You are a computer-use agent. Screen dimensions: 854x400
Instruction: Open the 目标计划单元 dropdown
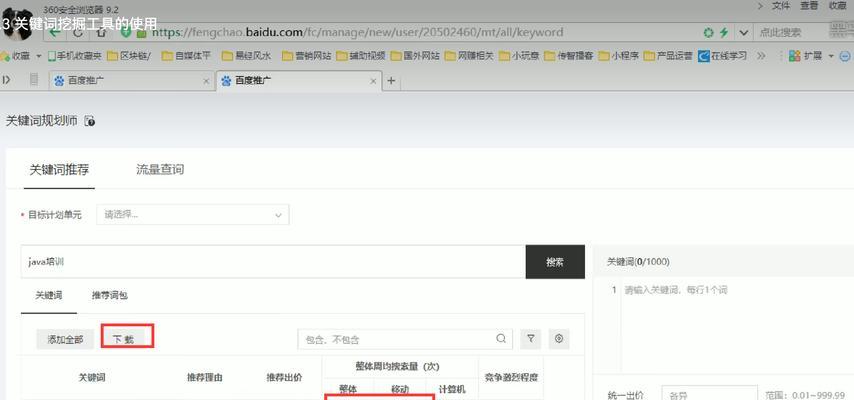[193, 215]
